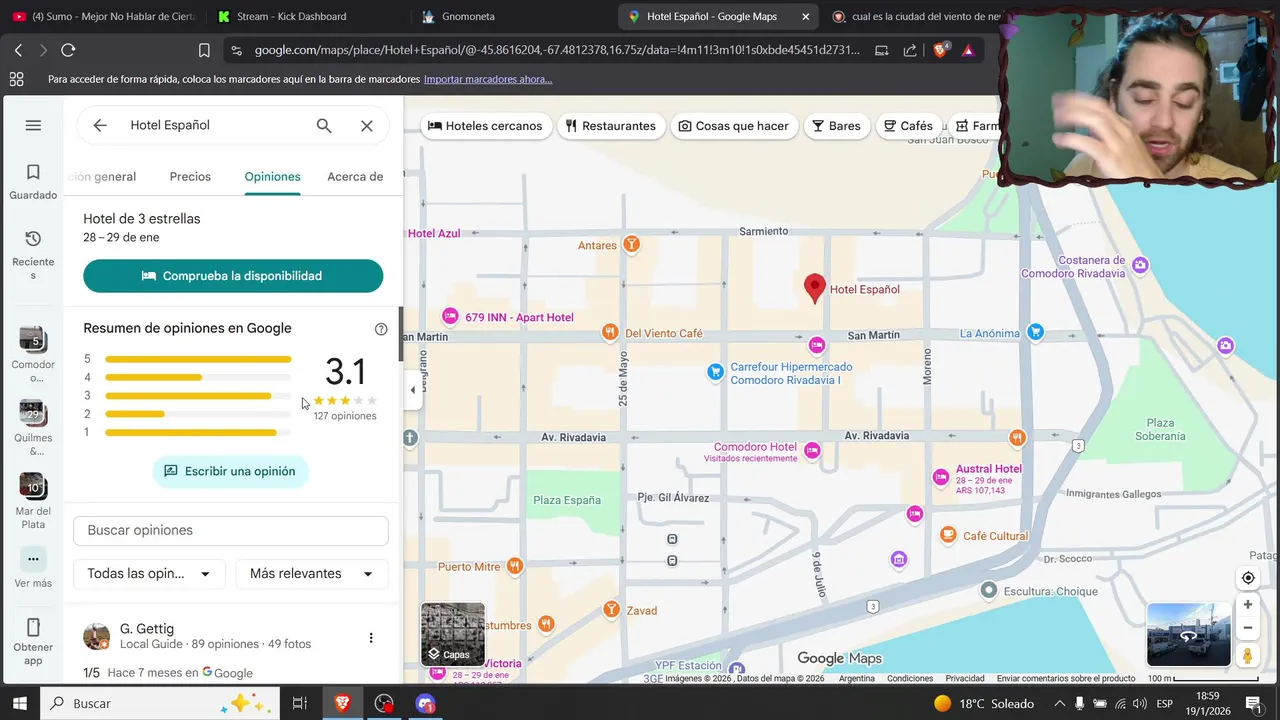Click the my location target button
Viewport: 1280px width, 720px height.
click(x=1248, y=578)
